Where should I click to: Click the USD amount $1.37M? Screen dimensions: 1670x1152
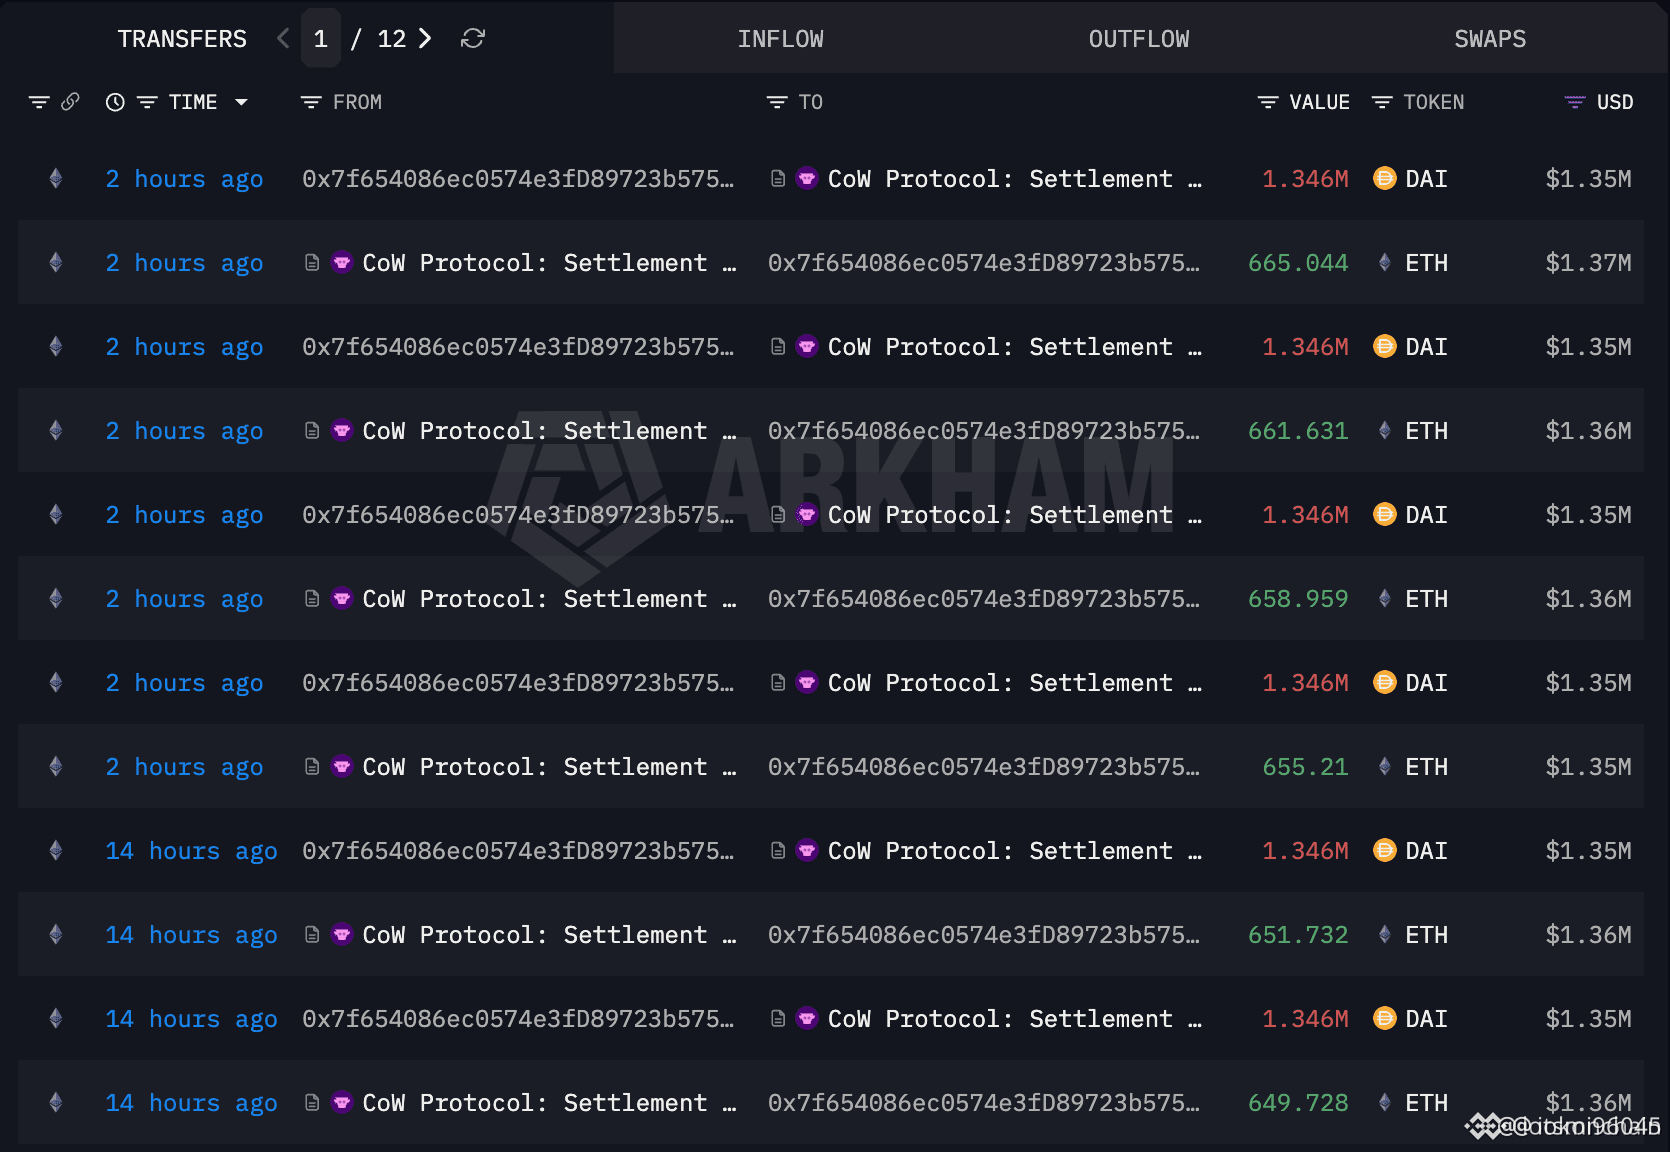(1588, 263)
